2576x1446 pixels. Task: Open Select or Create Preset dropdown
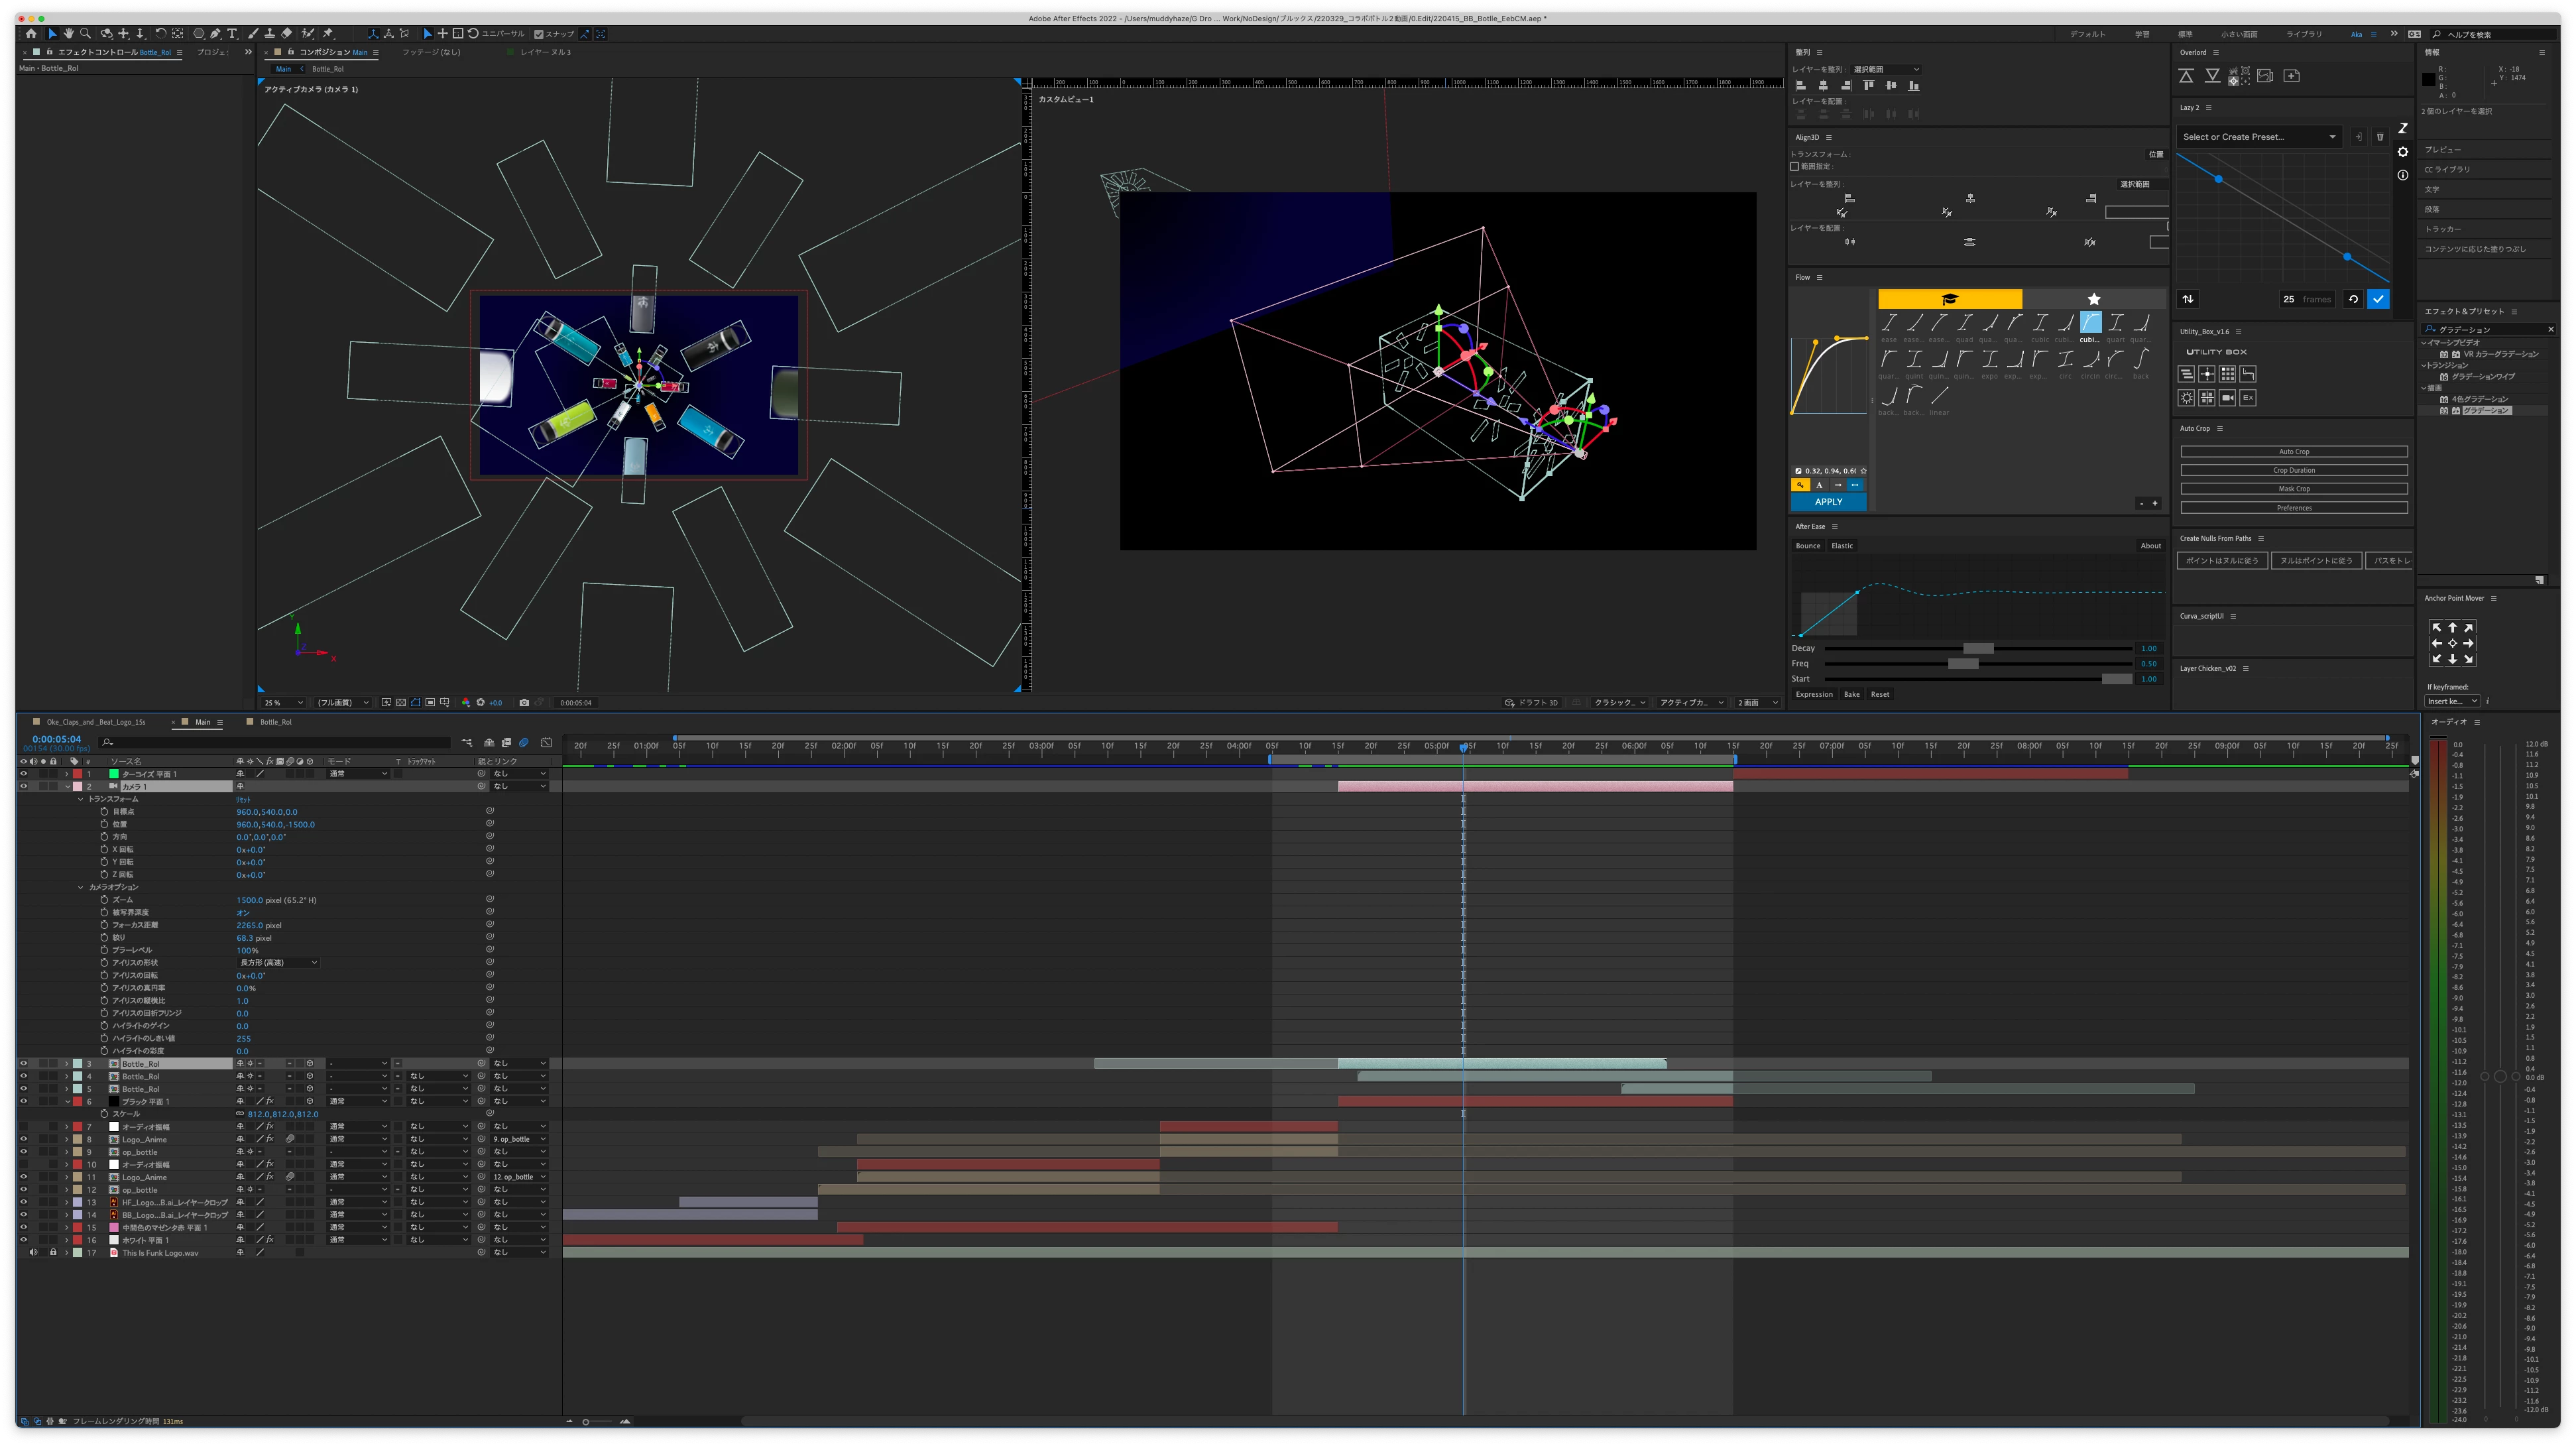(x=2258, y=137)
